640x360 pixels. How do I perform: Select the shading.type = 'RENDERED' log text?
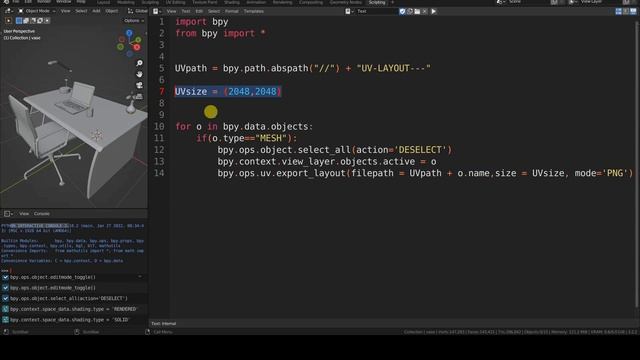[73, 309]
